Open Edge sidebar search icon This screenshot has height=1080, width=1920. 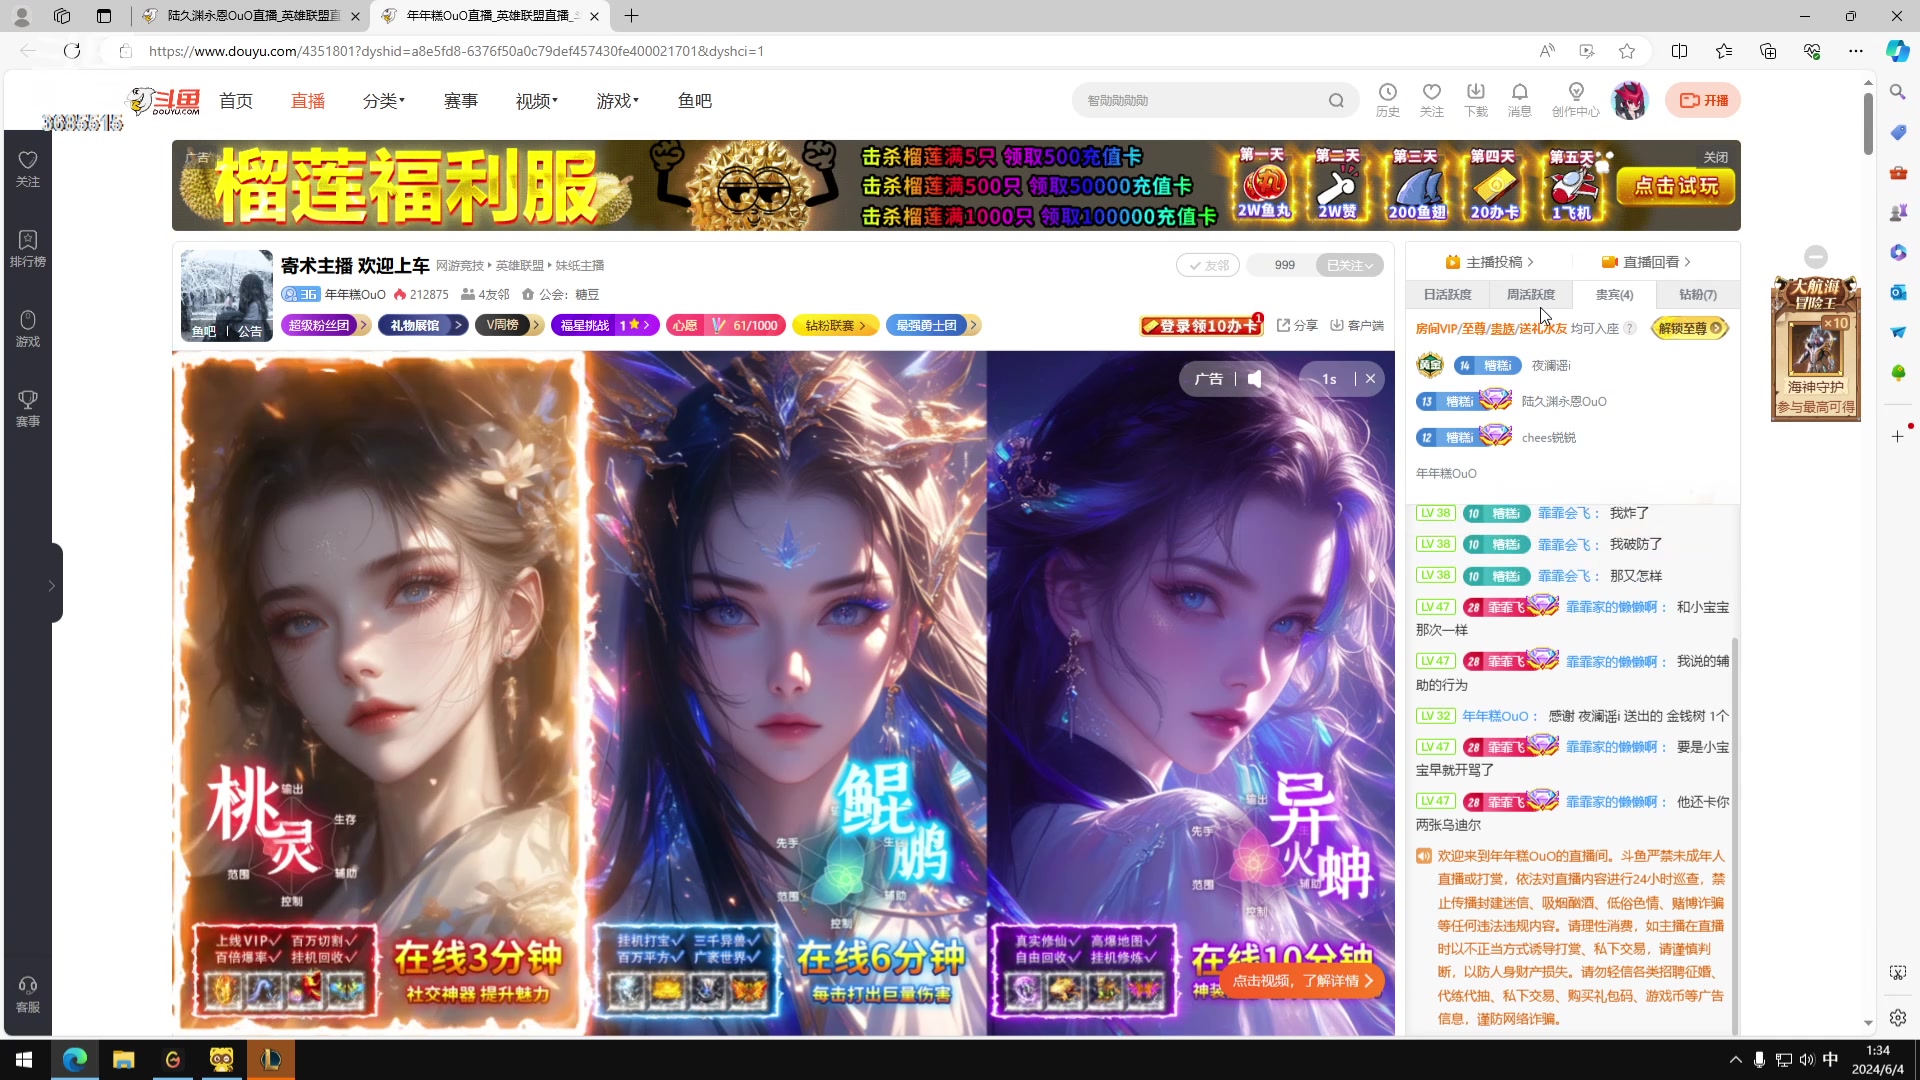1897,92
